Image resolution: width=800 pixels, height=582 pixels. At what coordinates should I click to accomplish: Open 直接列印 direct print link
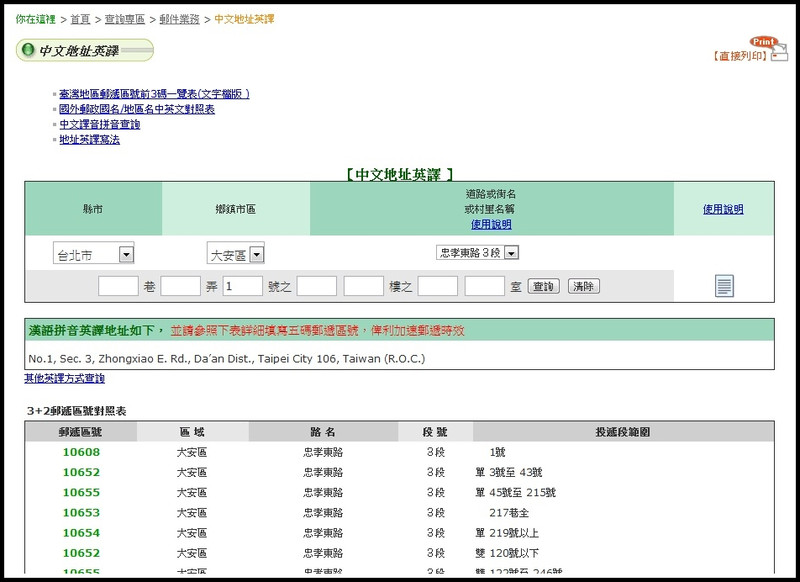pyautogui.click(x=740, y=56)
